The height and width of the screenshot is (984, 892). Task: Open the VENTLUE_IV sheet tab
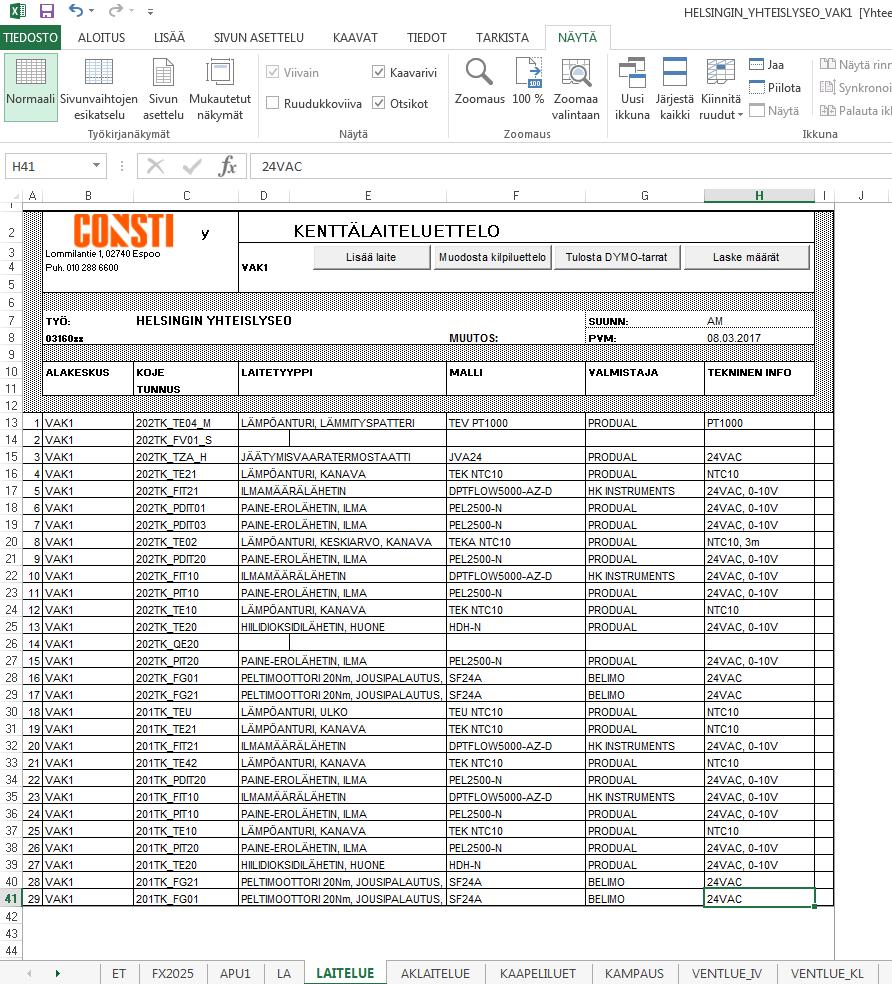[x=727, y=973]
